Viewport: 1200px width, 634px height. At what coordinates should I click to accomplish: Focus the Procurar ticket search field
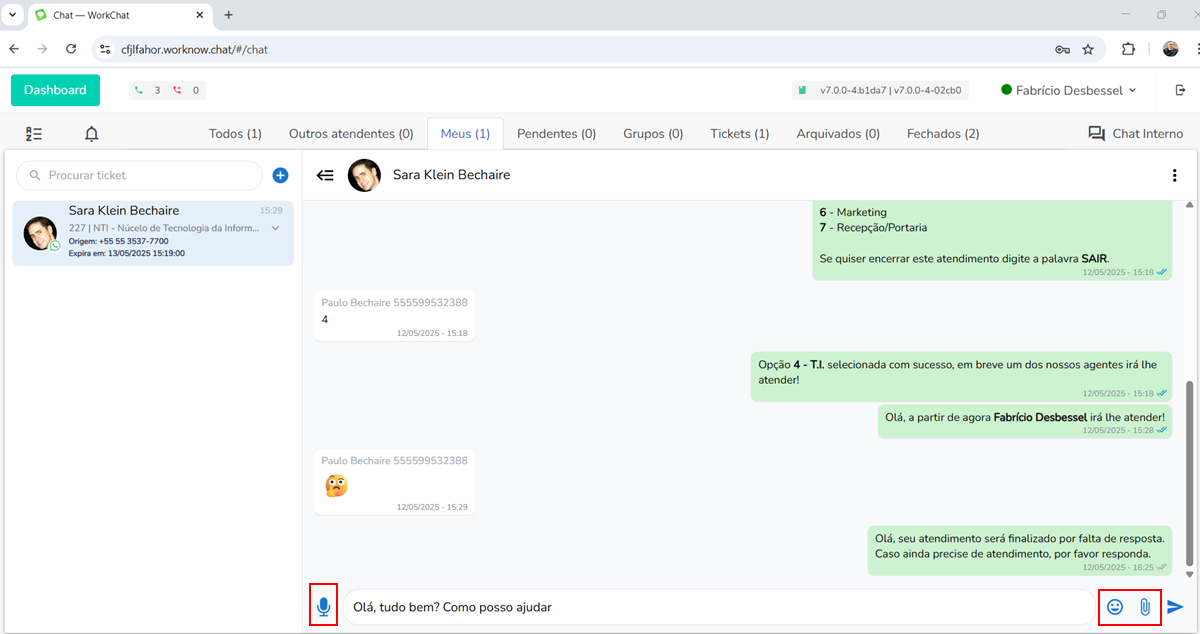(140, 175)
